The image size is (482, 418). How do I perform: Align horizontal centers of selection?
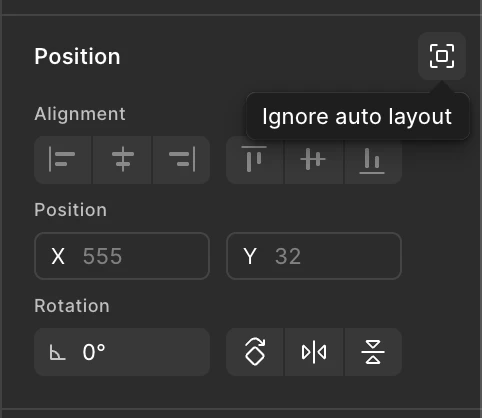click(x=122, y=160)
